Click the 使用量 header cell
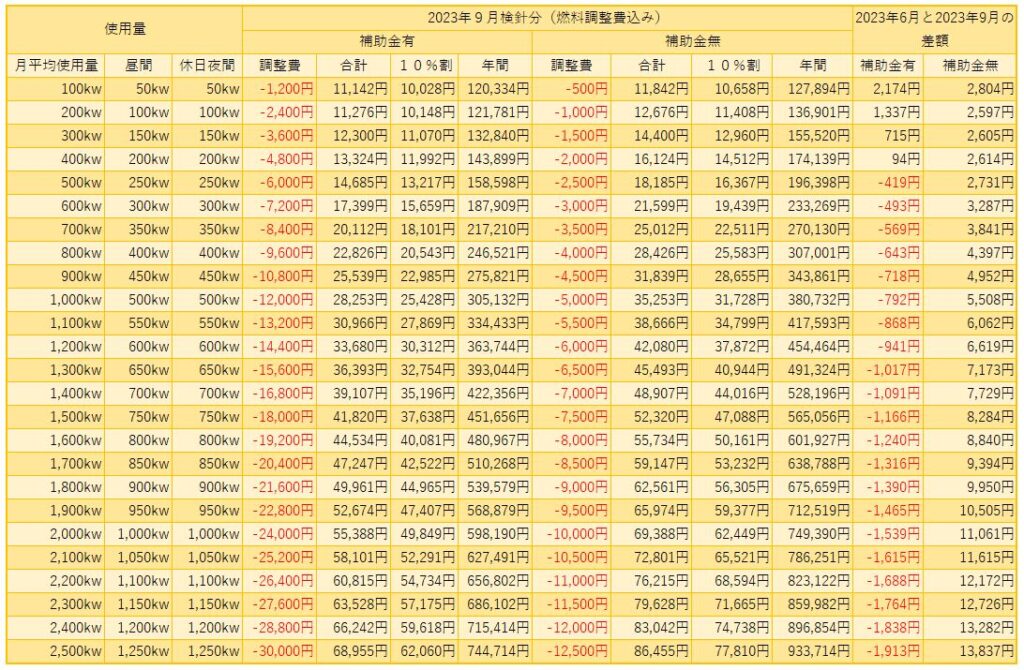 click(124, 29)
